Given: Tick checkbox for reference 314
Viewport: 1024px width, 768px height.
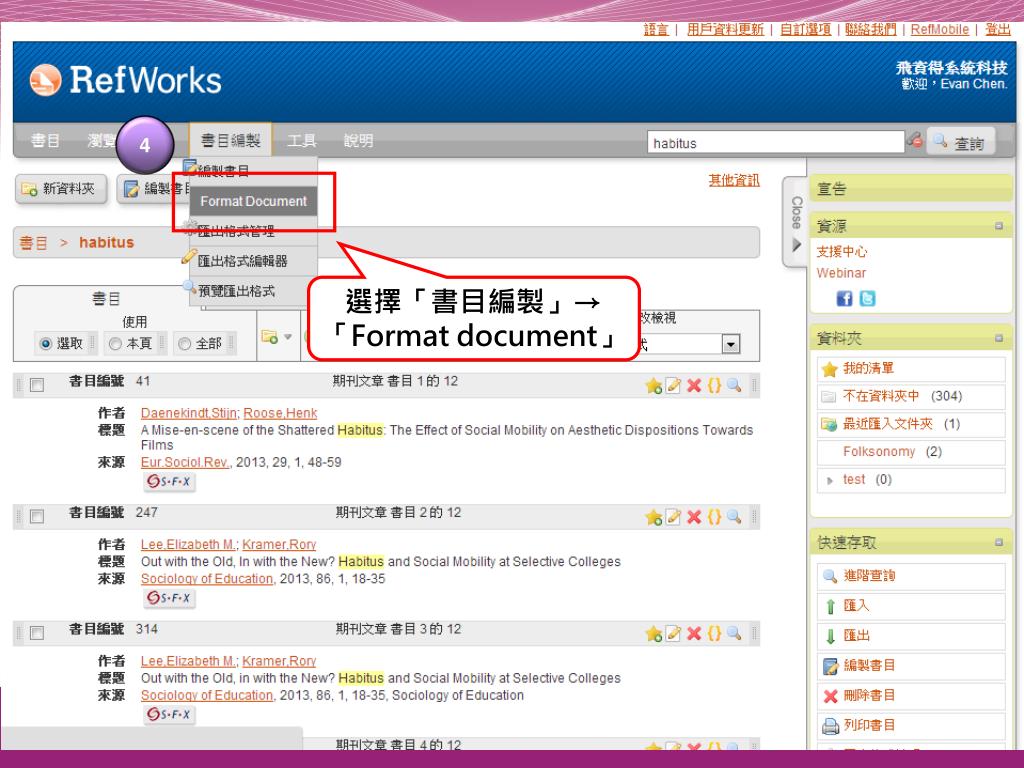Looking at the screenshot, I should pos(37,633).
